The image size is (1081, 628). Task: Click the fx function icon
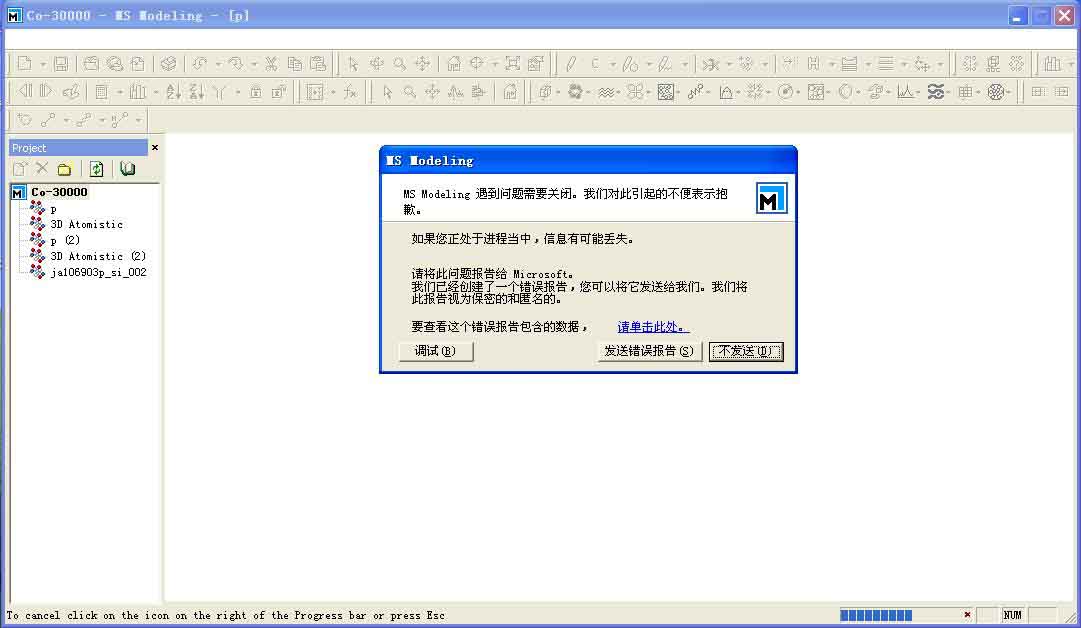click(351, 92)
